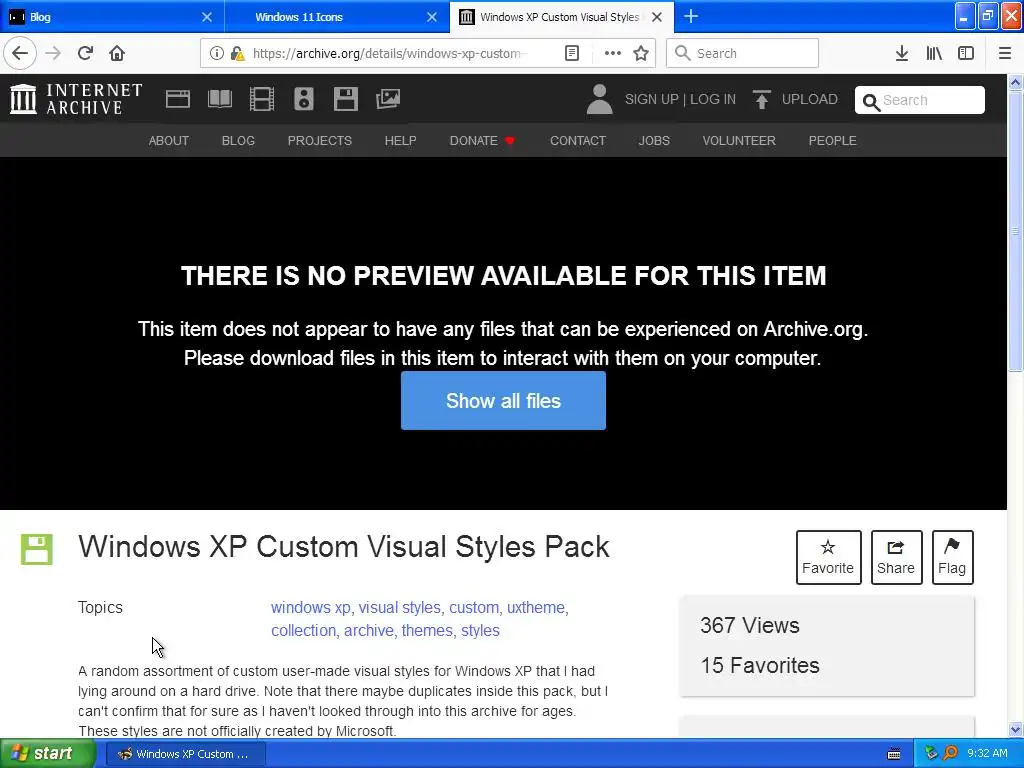Open the browser Home page
This screenshot has width=1024, height=768.
[117, 53]
